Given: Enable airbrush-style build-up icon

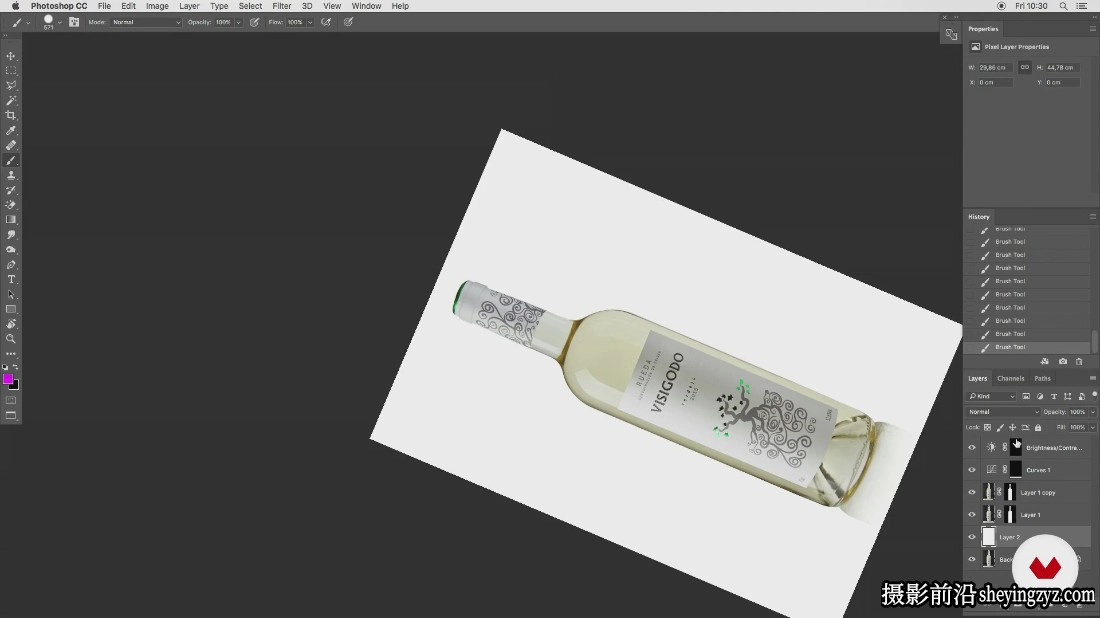Looking at the screenshot, I should click(326, 22).
